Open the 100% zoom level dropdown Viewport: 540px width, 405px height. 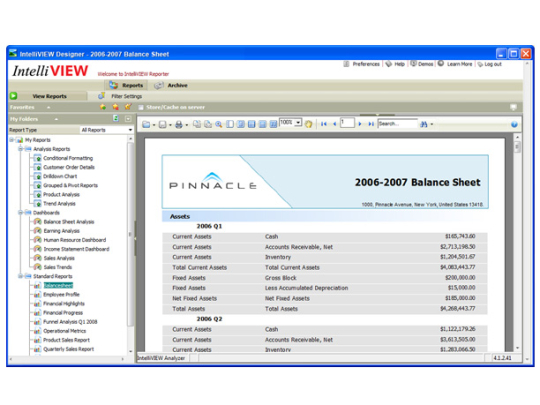click(298, 123)
